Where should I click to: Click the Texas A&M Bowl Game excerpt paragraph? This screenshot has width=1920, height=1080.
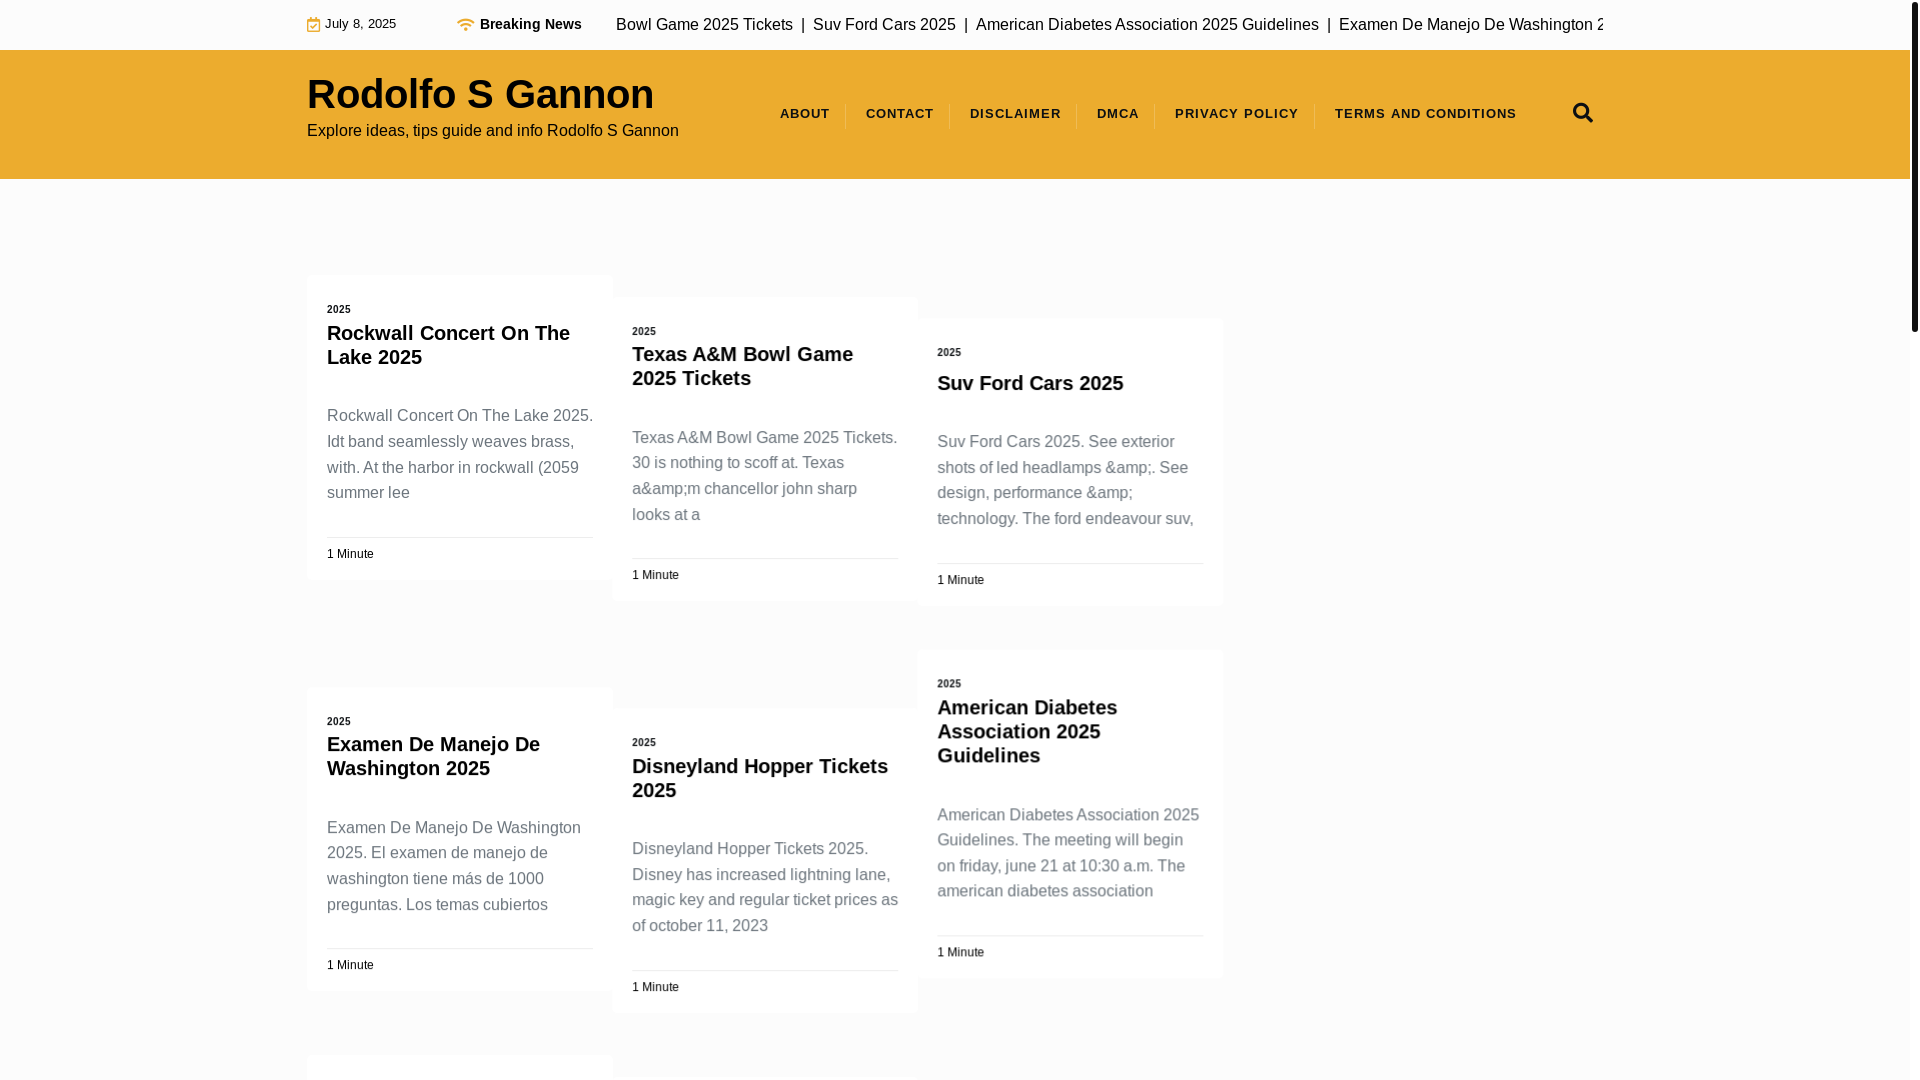pos(765,476)
